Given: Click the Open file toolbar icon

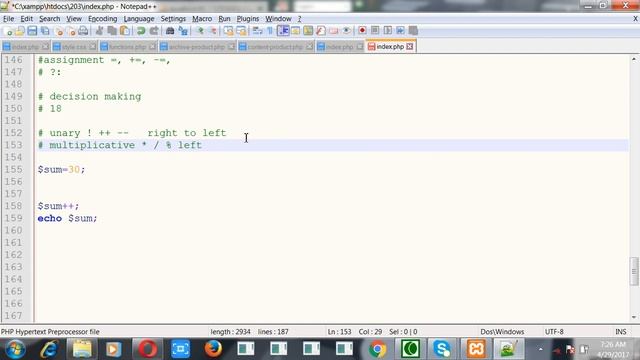Looking at the screenshot, I should pyautogui.click(x=20, y=31).
